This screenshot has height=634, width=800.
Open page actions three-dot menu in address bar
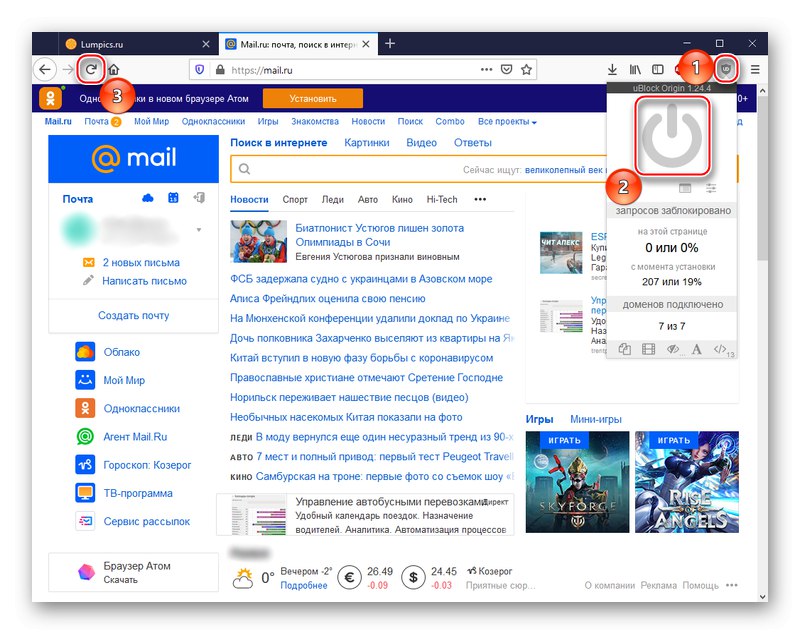486,69
